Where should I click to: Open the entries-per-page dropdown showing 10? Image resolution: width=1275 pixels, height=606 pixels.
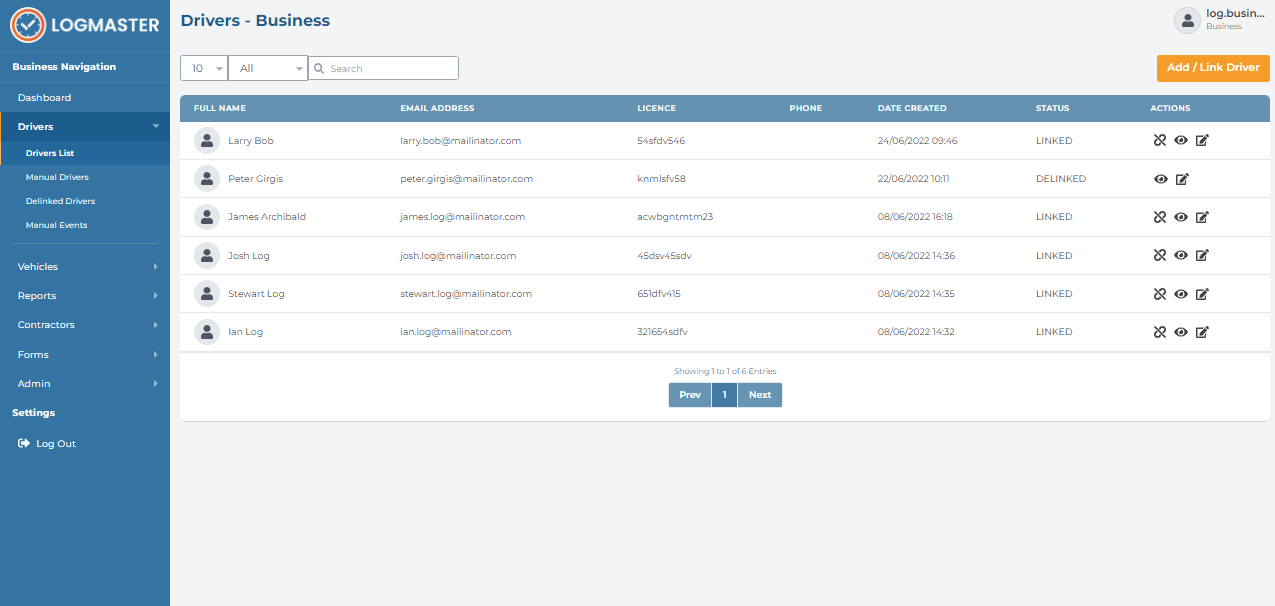(204, 68)
